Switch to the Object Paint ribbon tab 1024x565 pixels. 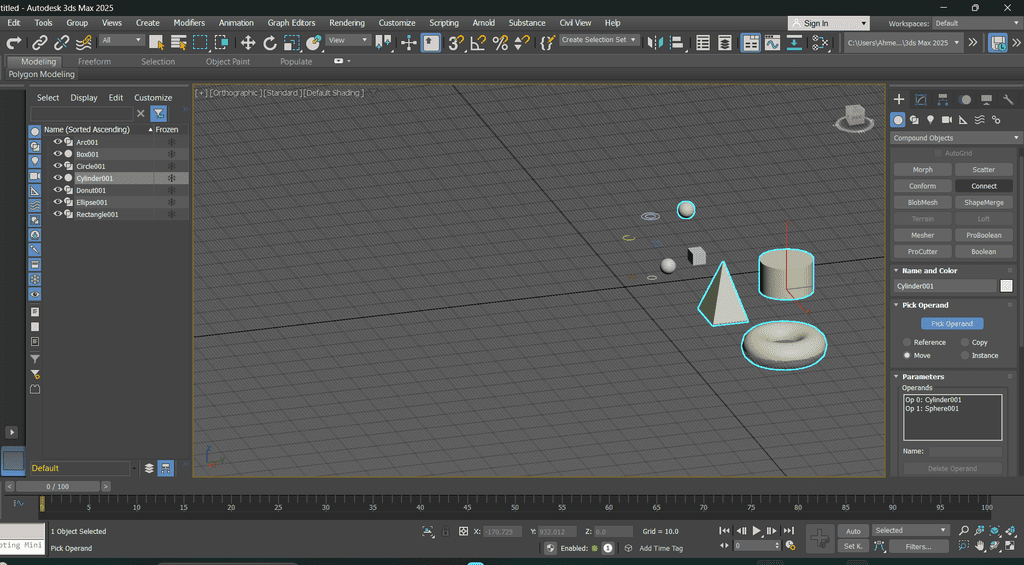click(227, 61)
